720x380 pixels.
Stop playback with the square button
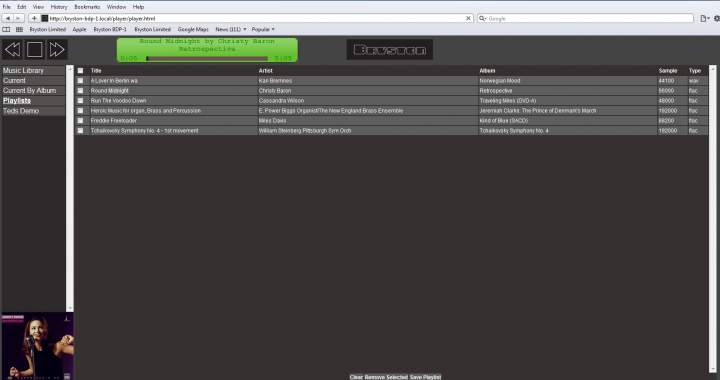(x=34, y=50)
